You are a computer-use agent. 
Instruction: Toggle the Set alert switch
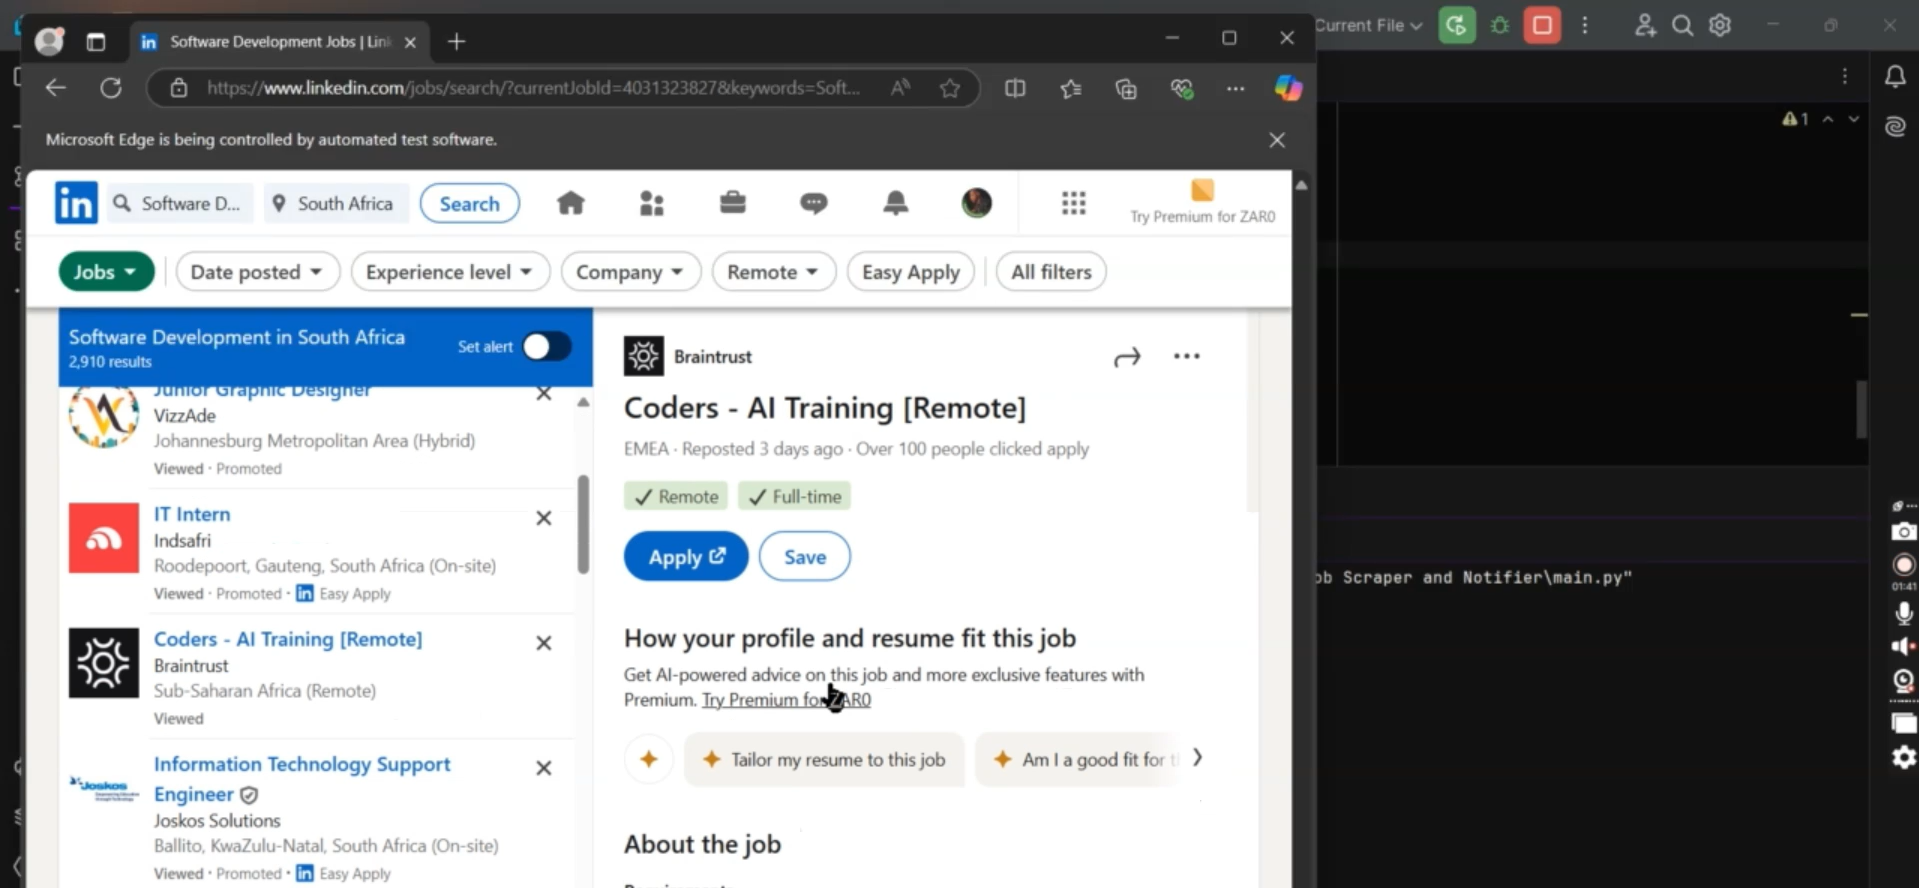[x=546, y=346]
